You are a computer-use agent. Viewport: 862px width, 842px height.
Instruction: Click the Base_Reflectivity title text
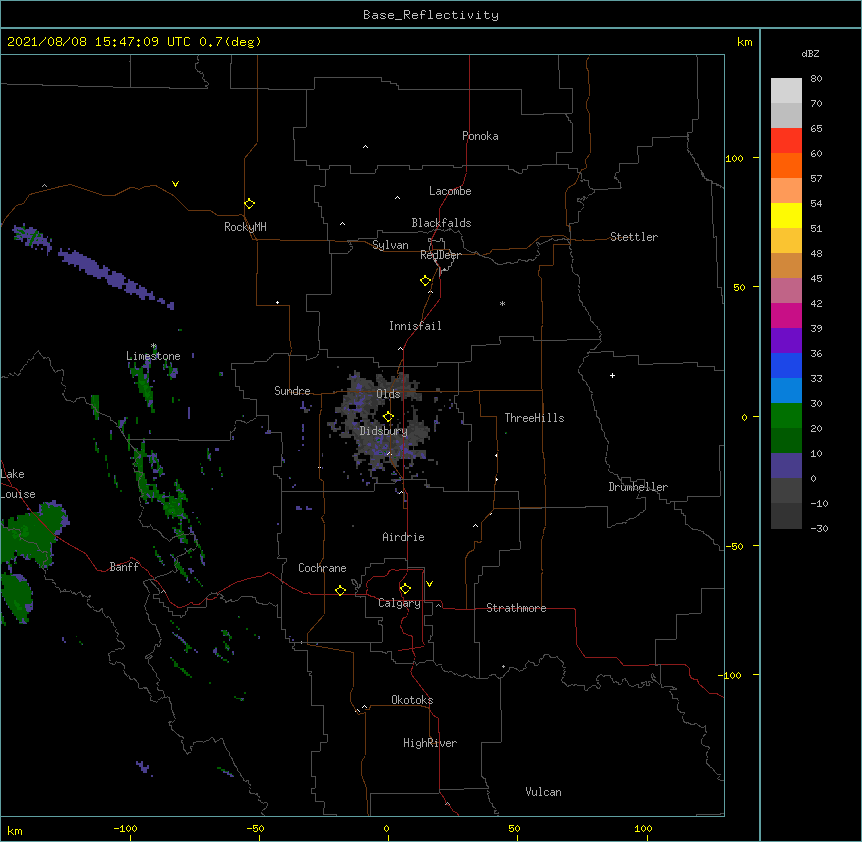pos(431,15)
